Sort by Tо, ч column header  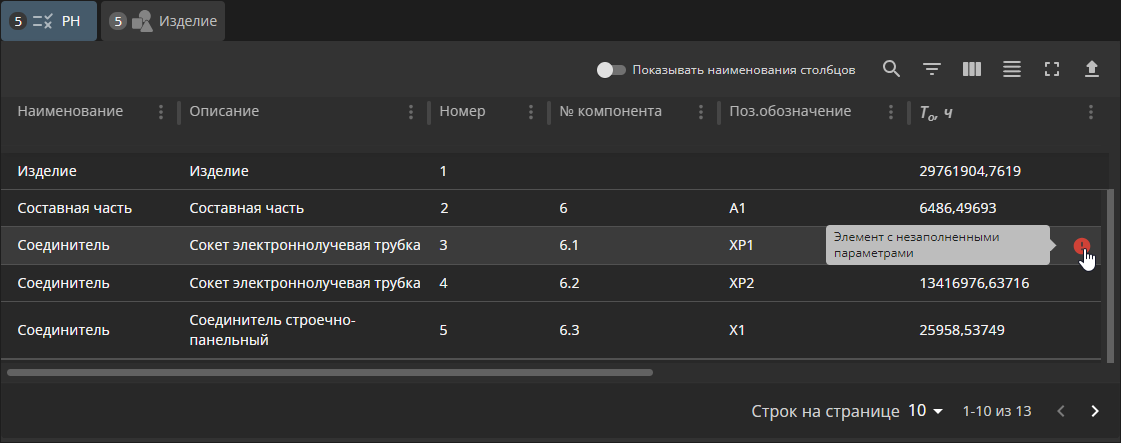935,112
